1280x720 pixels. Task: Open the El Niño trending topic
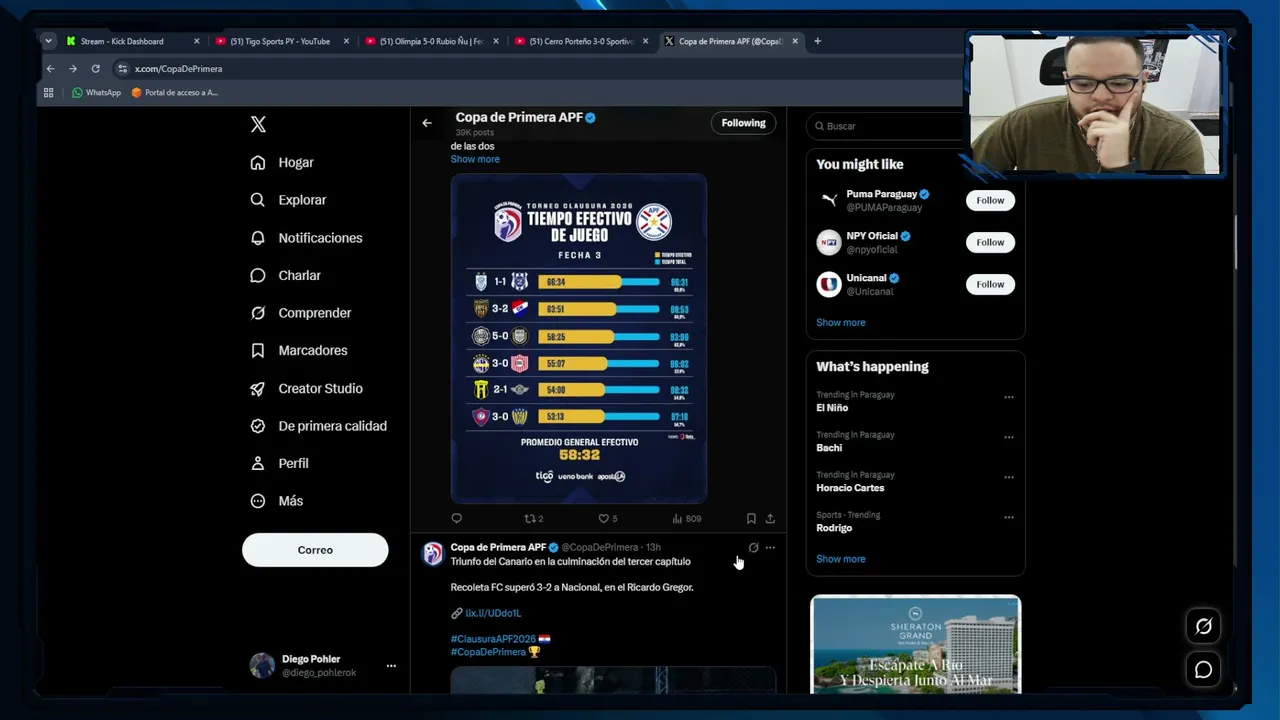click(832, 408)
